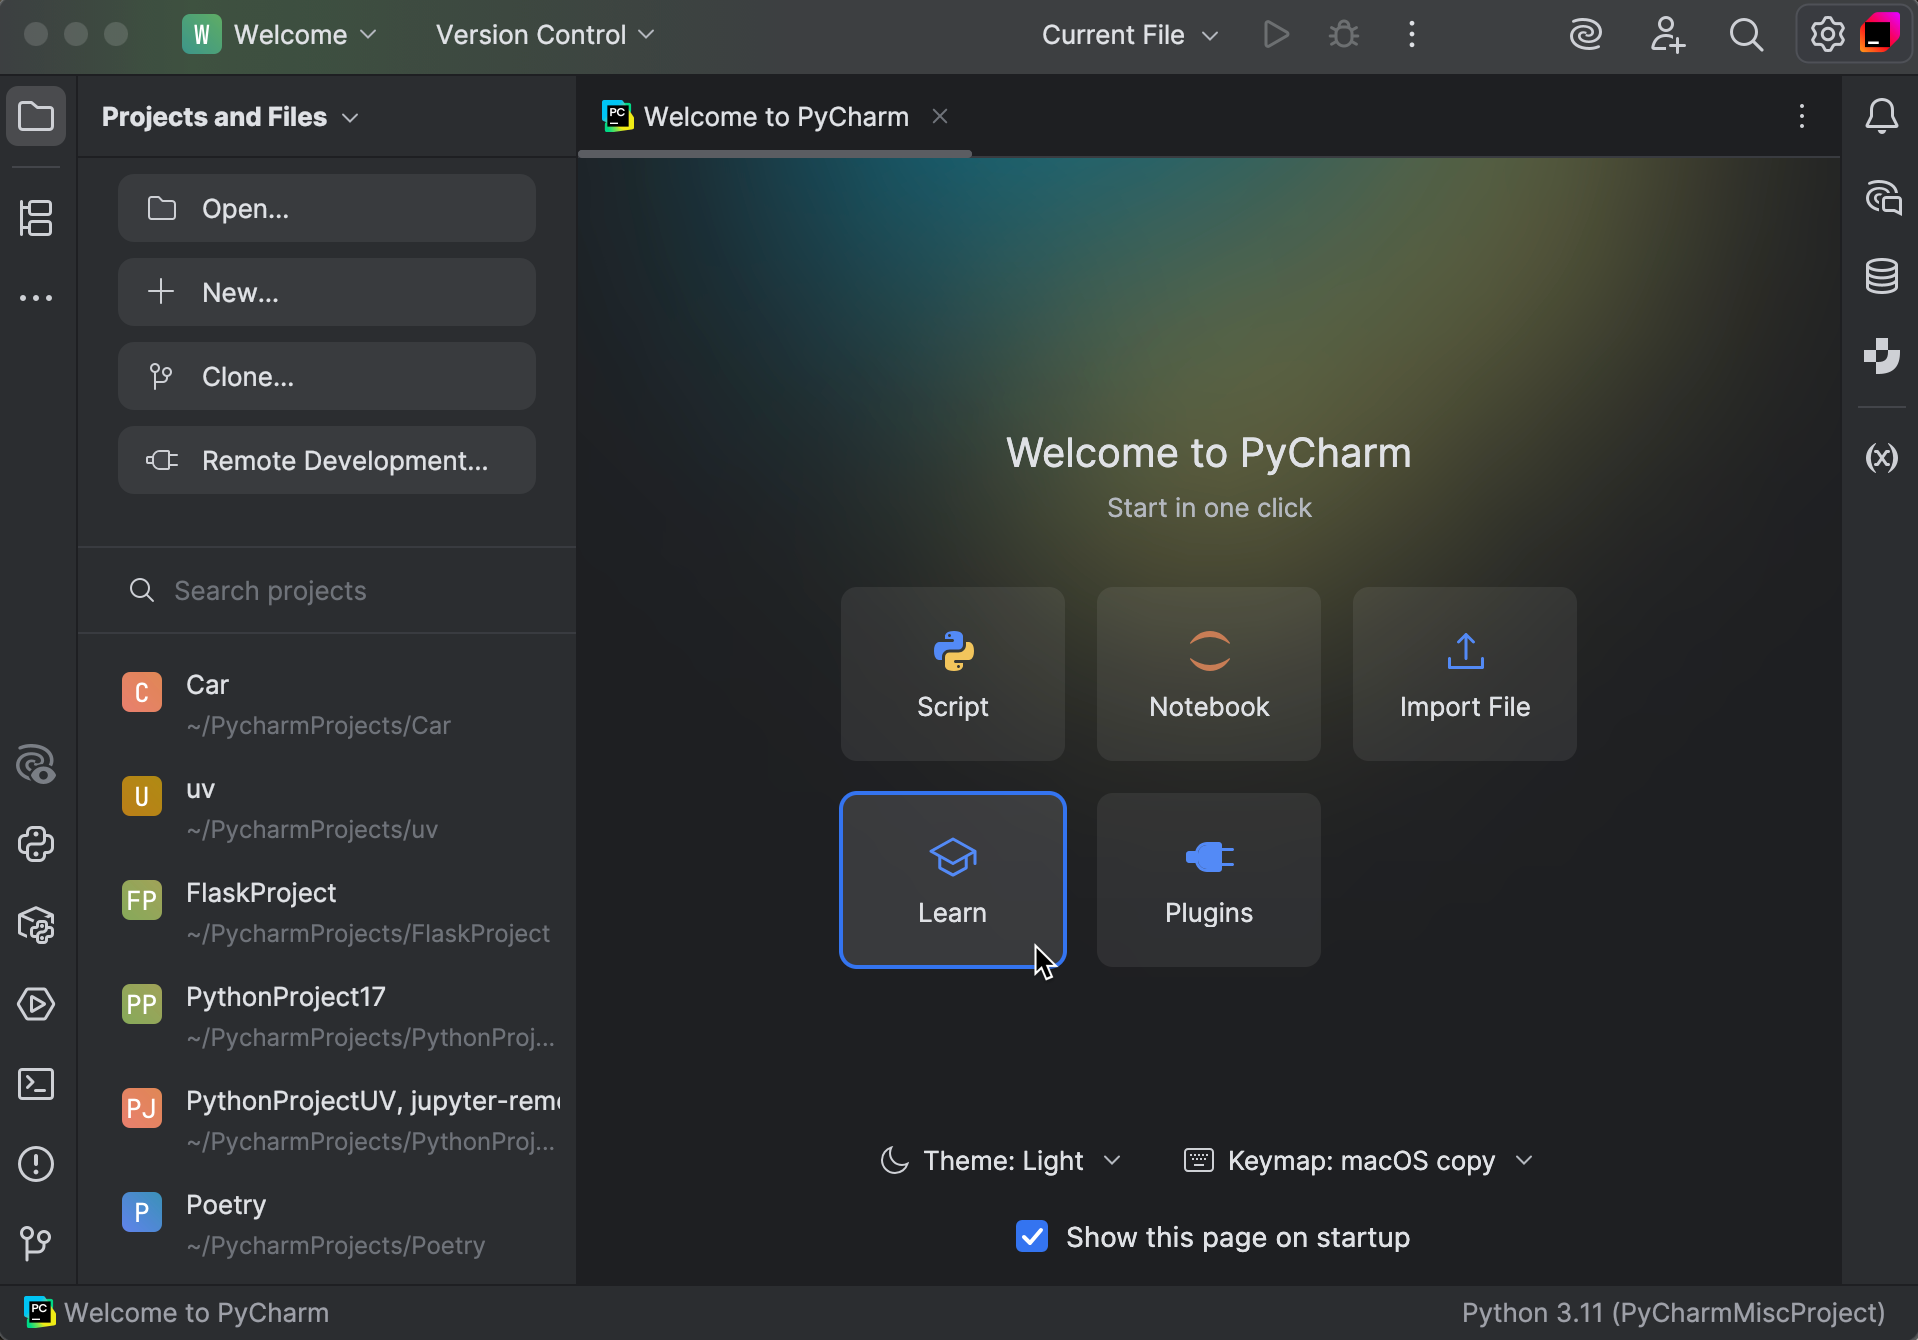
Task: Open the Remote Development dialog
Action: point(326,460)
